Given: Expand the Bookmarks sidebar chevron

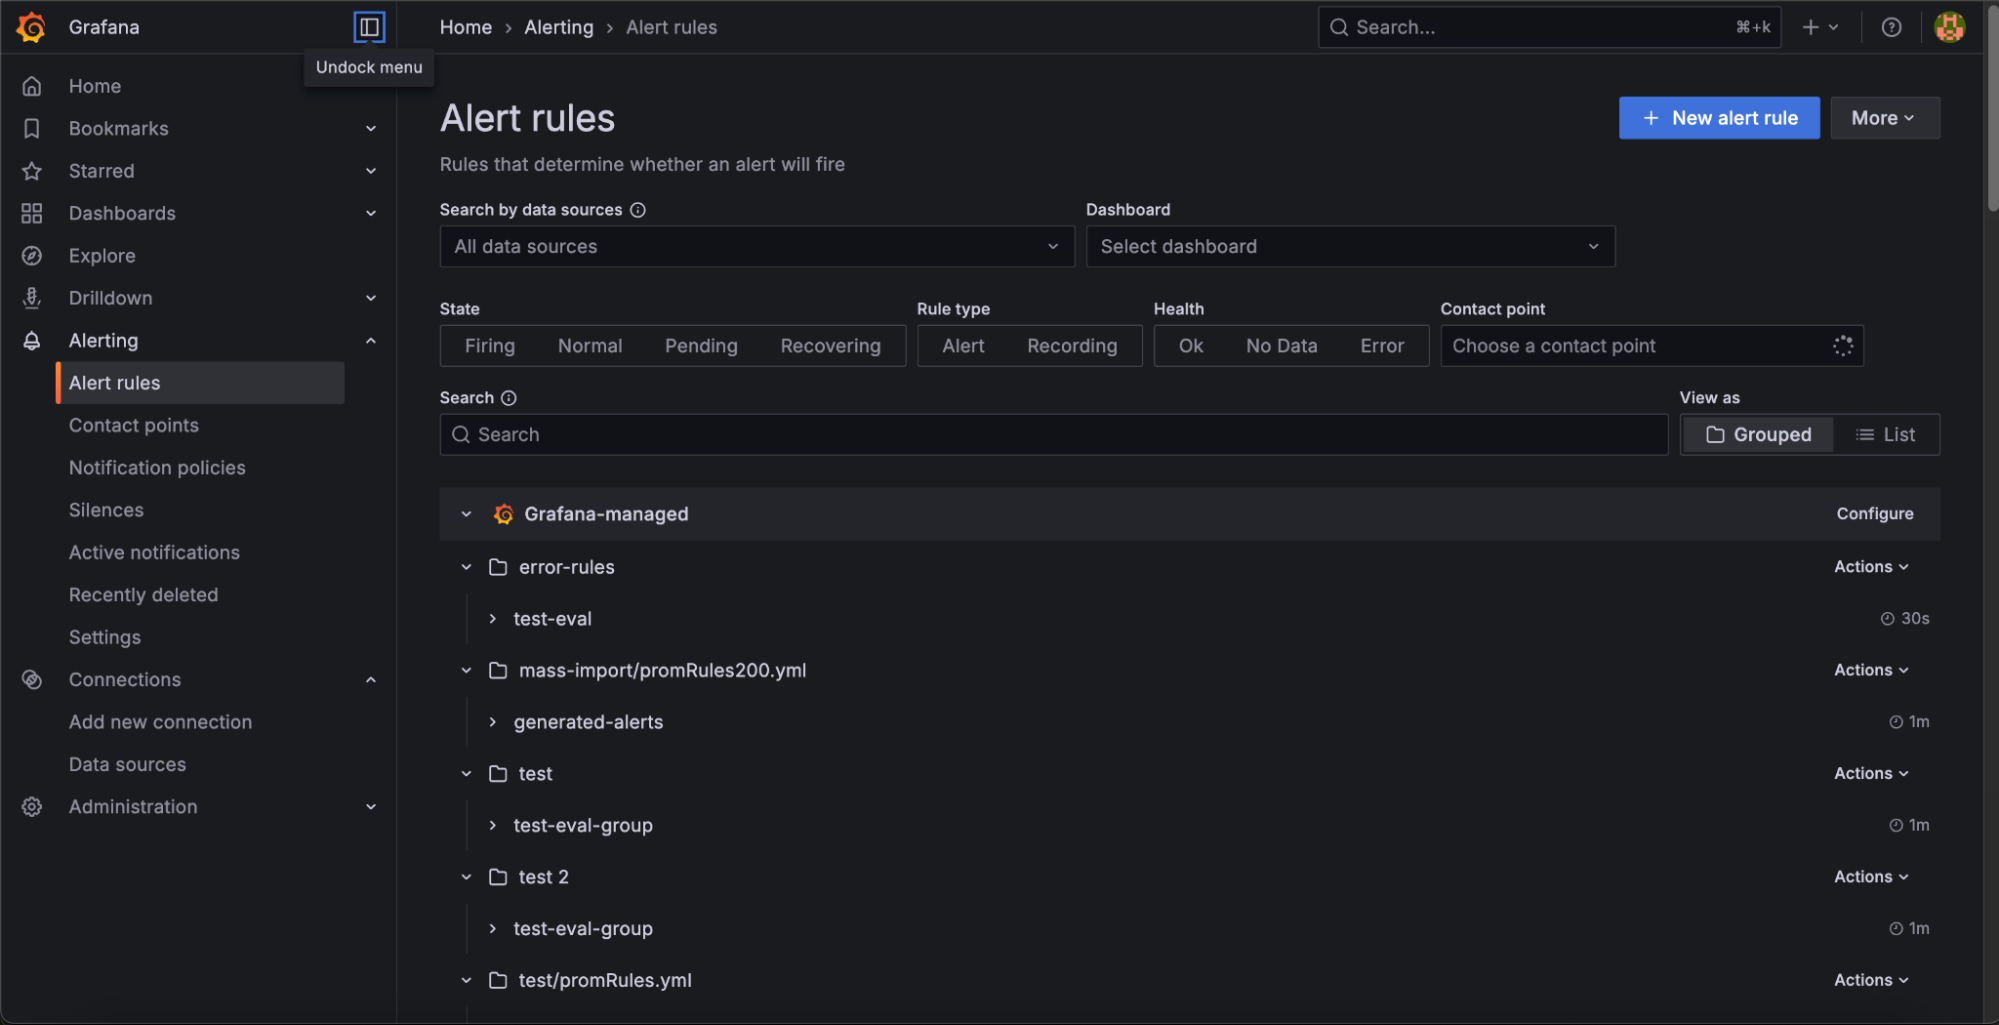Looking at the screenshot, I should click(371, 129).
